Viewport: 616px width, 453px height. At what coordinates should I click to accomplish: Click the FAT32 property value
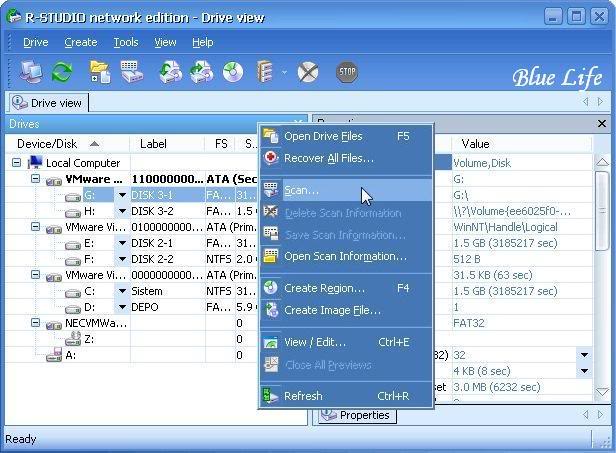click(x=469, y=323)
